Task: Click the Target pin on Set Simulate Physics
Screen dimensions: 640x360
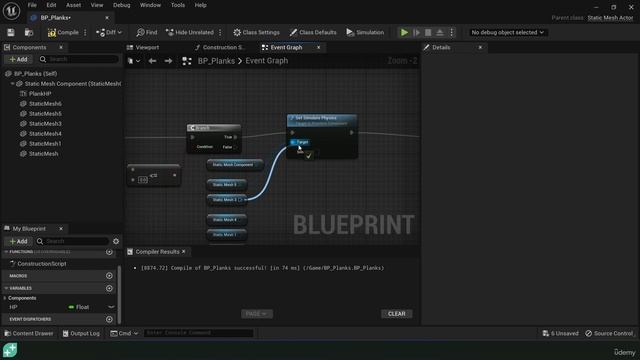Action: 293,142
